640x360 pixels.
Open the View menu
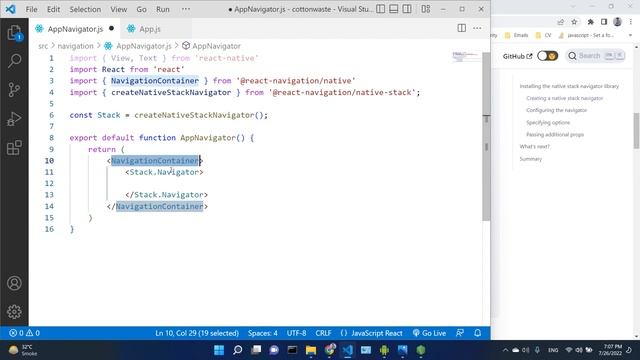click(118, 9)
